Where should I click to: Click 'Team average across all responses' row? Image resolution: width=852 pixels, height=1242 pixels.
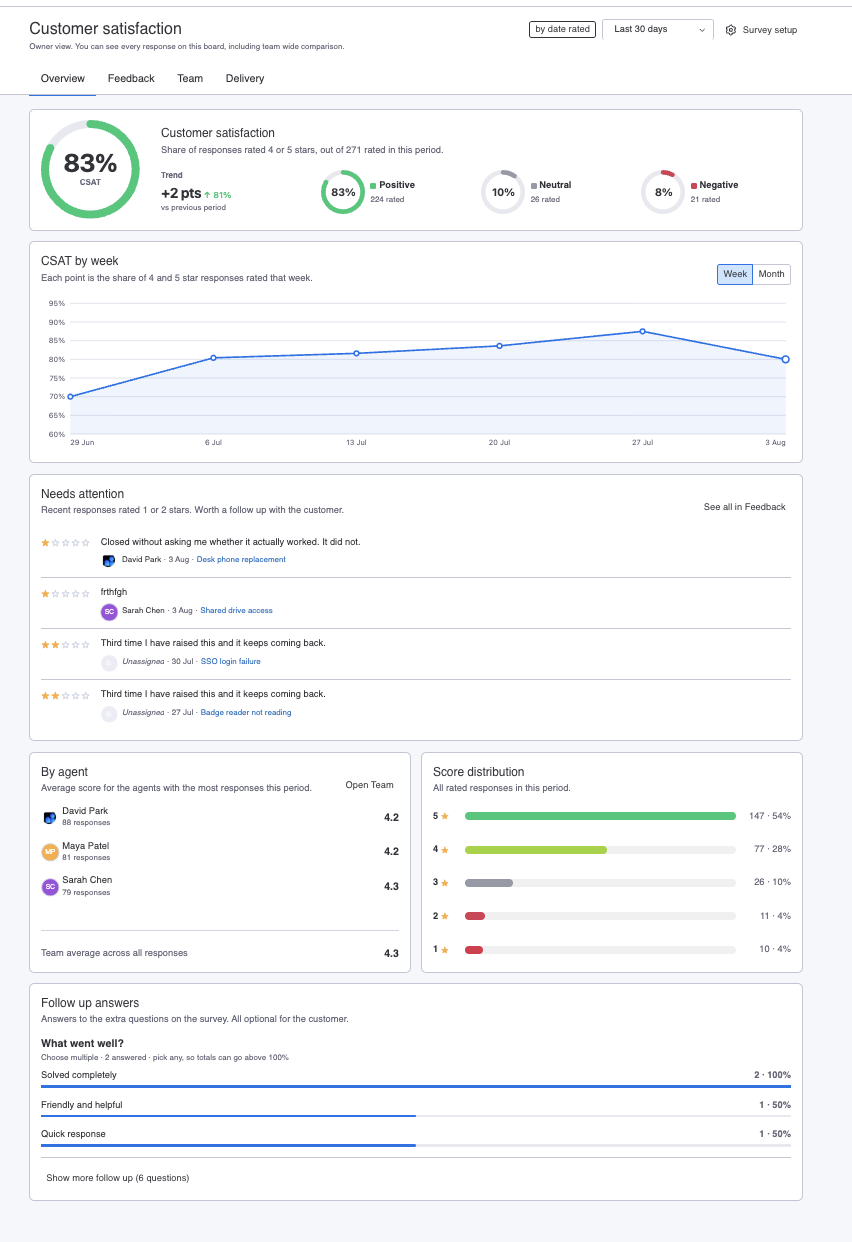point(220,953)
